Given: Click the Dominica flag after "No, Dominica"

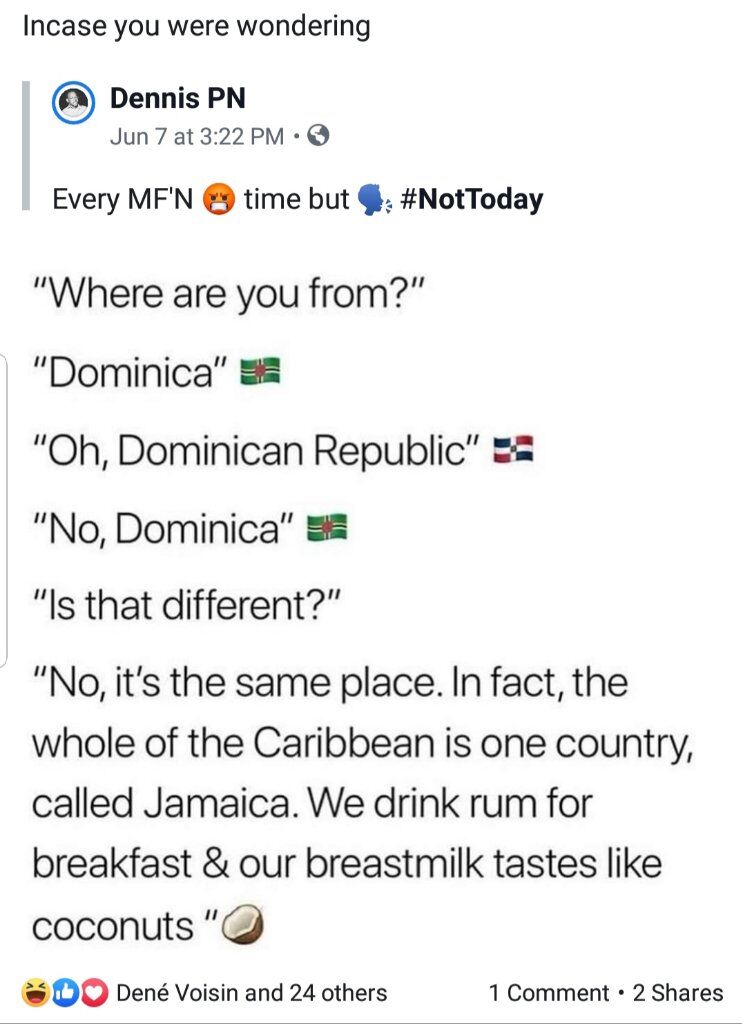Looking at the screenshot, I should (327, 526).
